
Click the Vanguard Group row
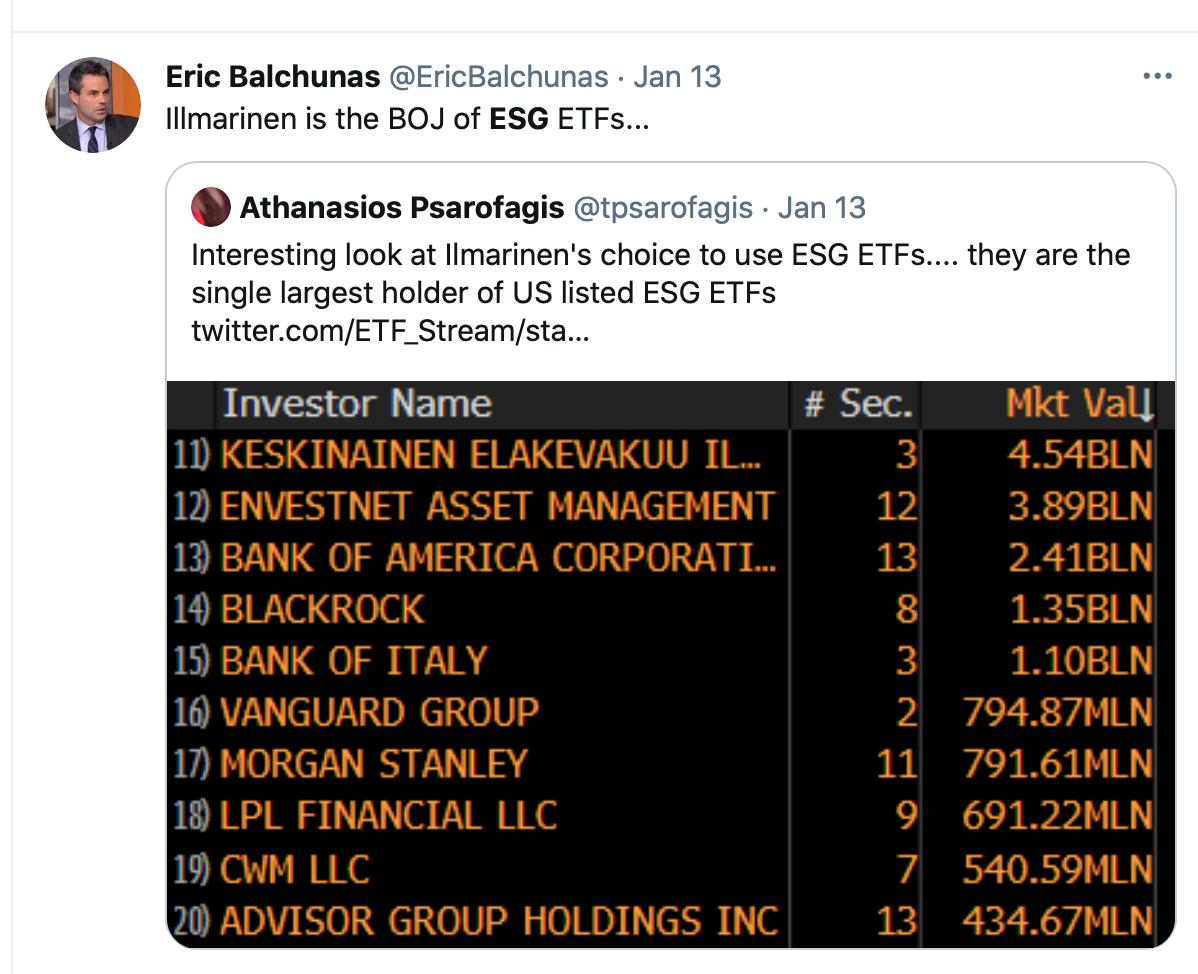pyautogui.click(x=379, y=713)
